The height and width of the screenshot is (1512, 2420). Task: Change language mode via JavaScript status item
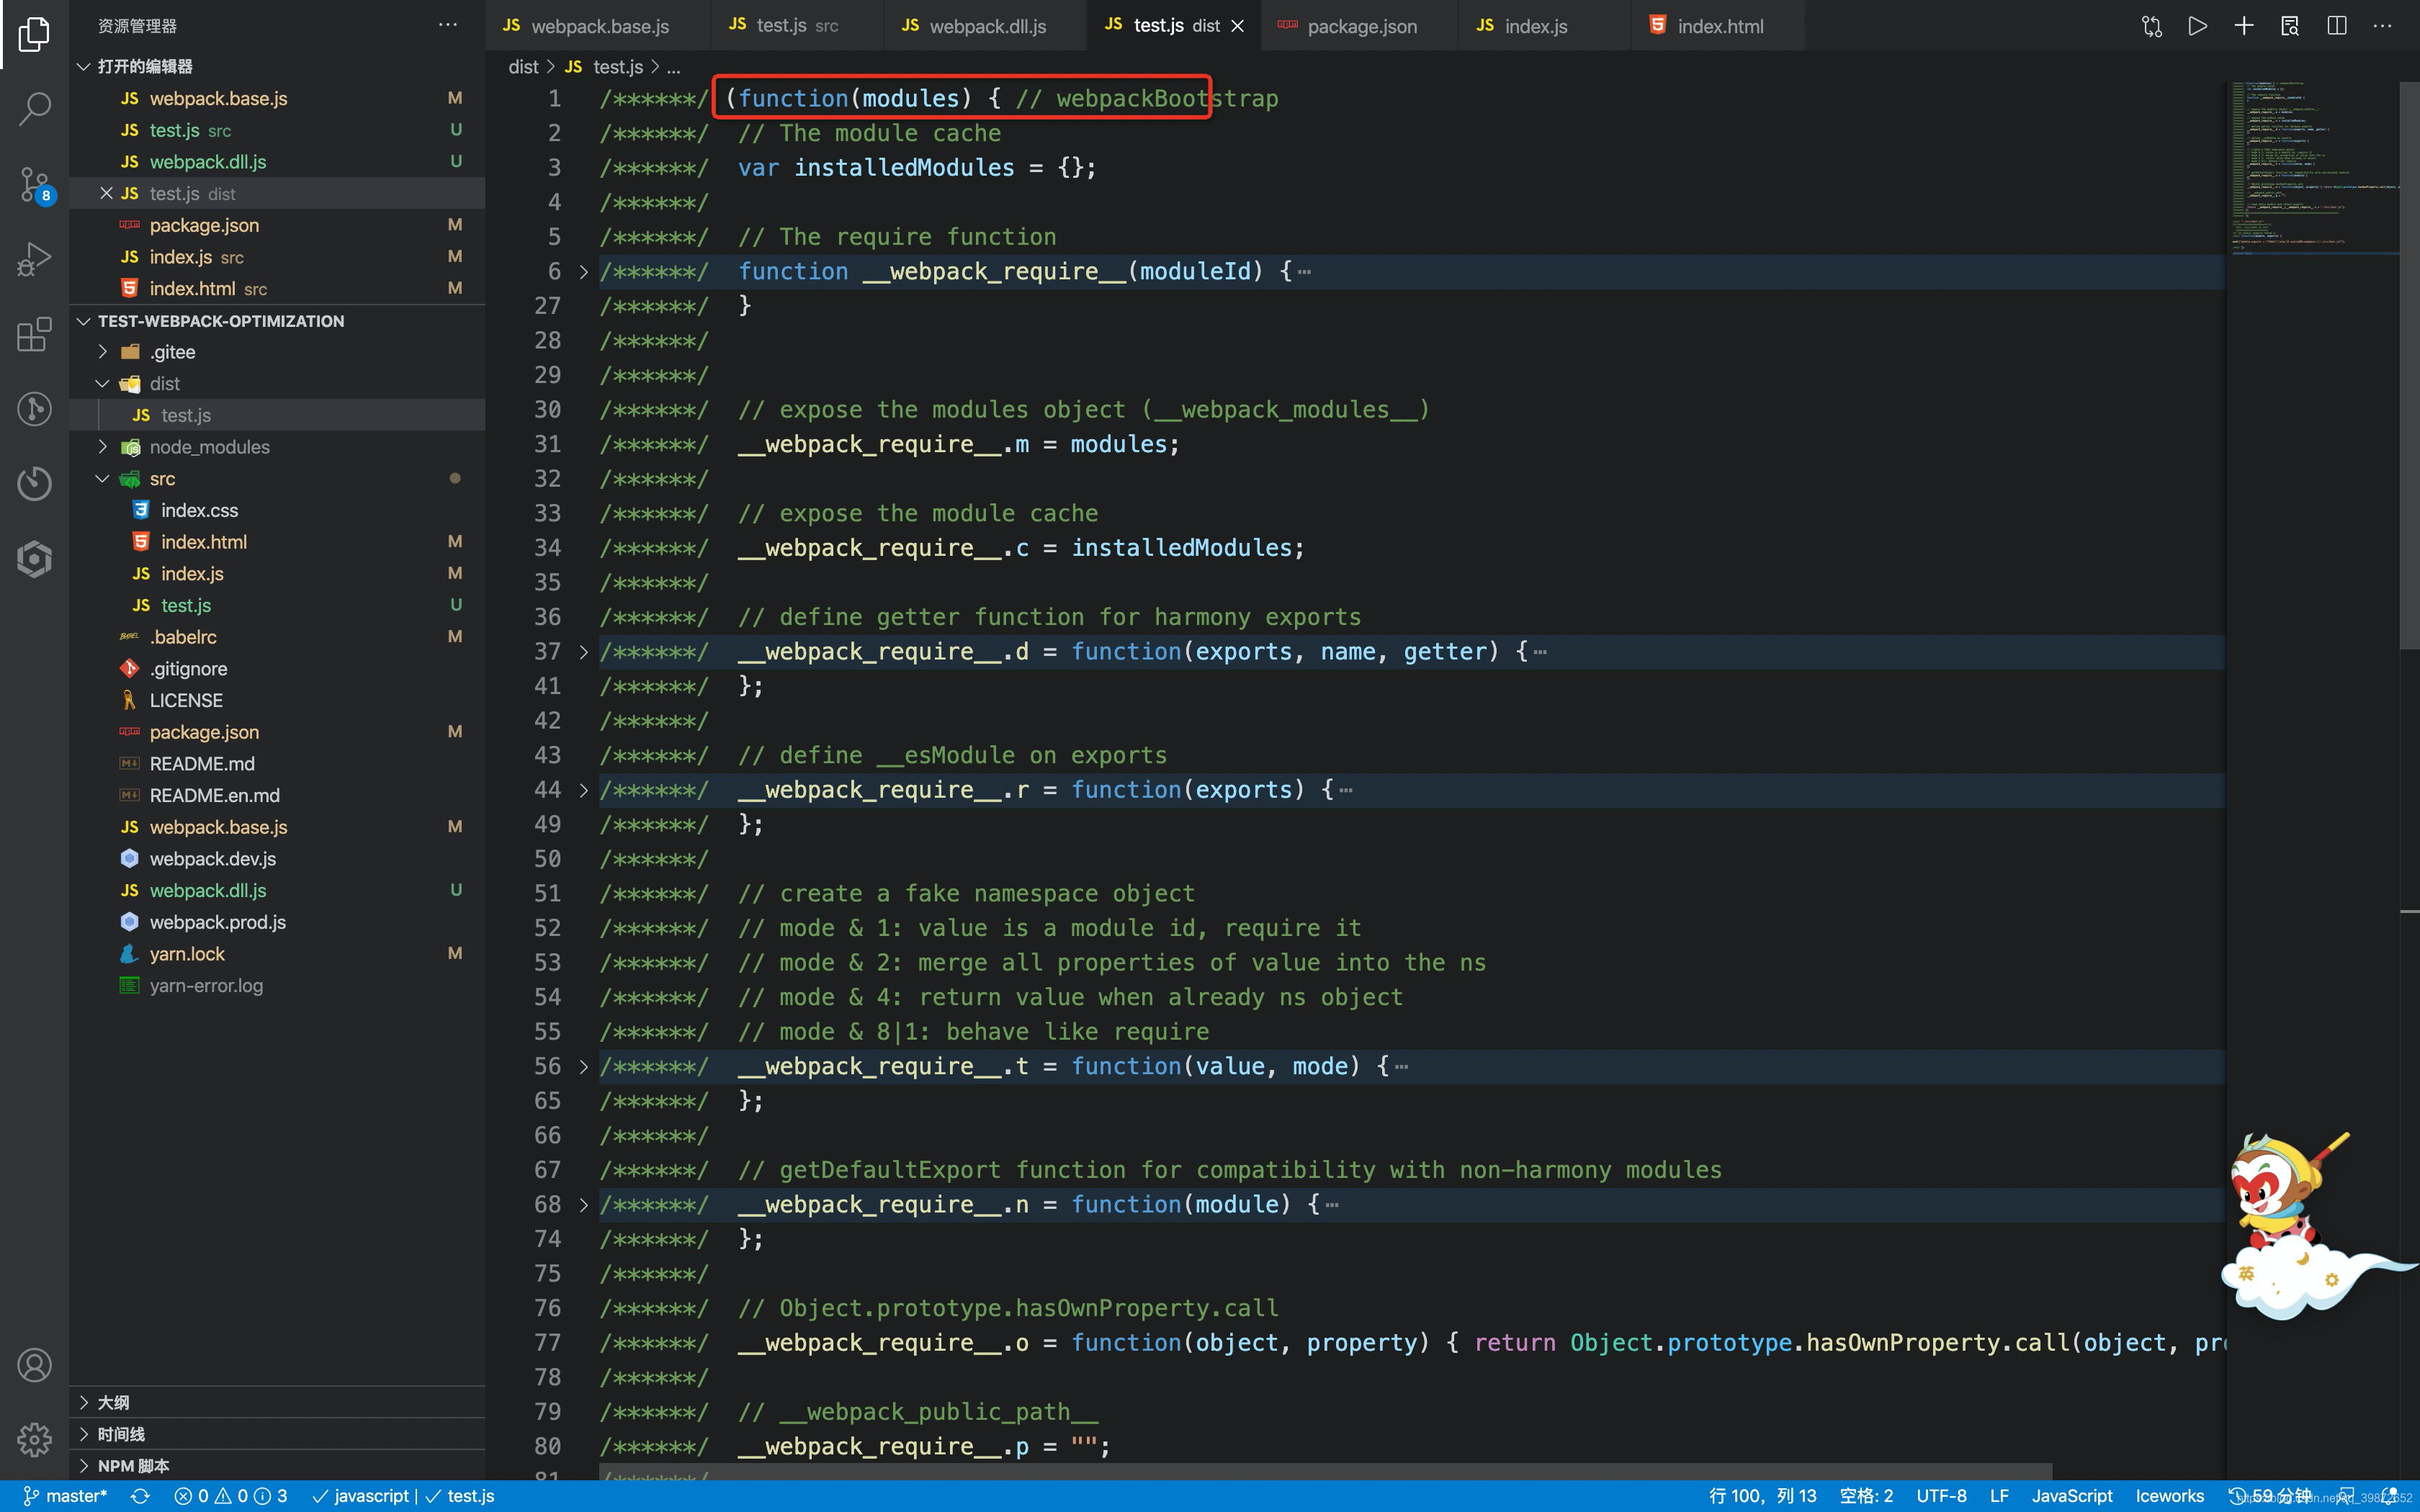(2072, 1496)
